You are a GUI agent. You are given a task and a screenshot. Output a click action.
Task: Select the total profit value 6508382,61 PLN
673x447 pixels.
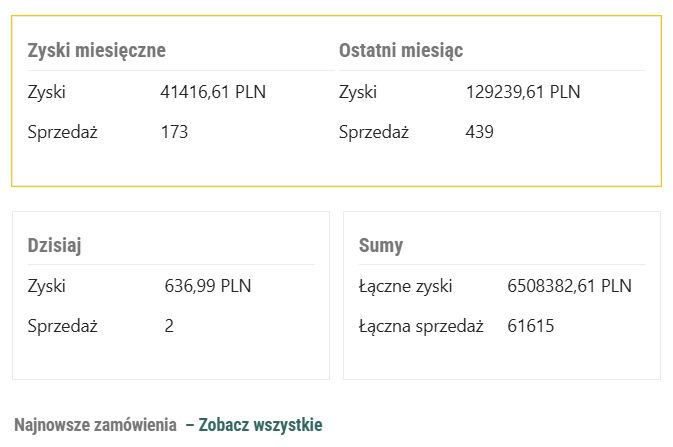569,287
